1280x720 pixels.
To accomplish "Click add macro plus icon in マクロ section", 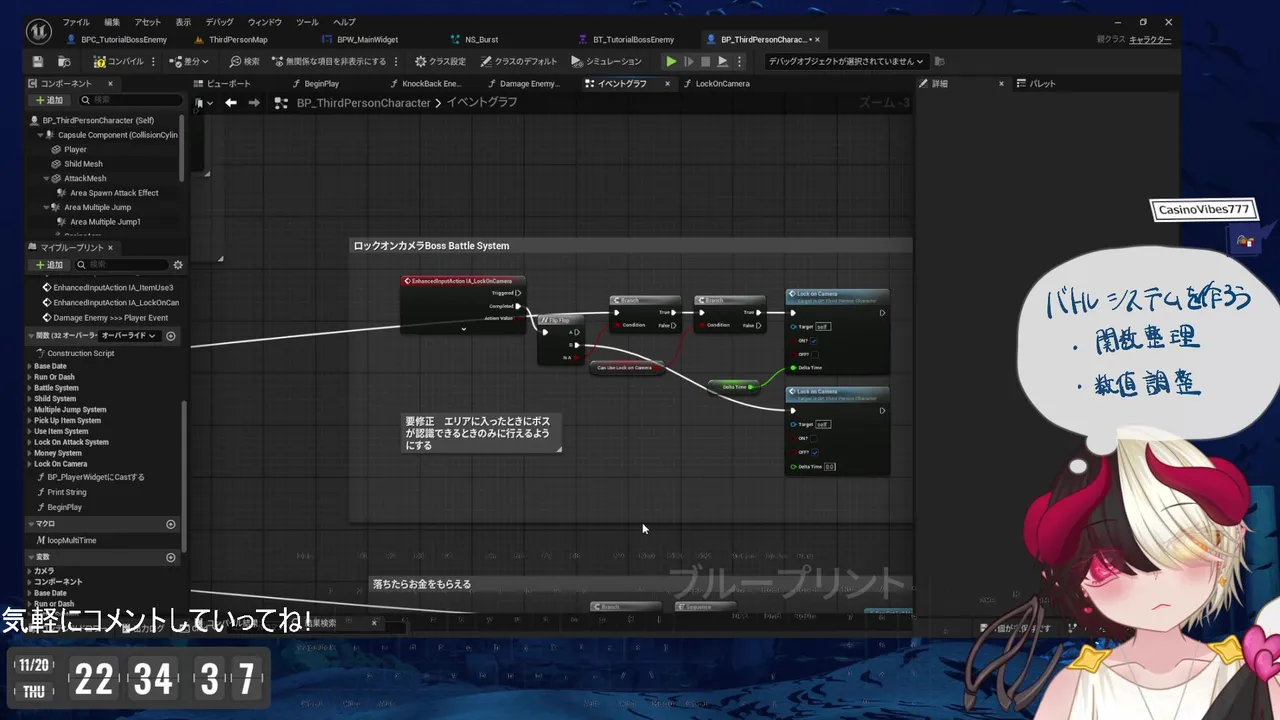I will 171,524.
